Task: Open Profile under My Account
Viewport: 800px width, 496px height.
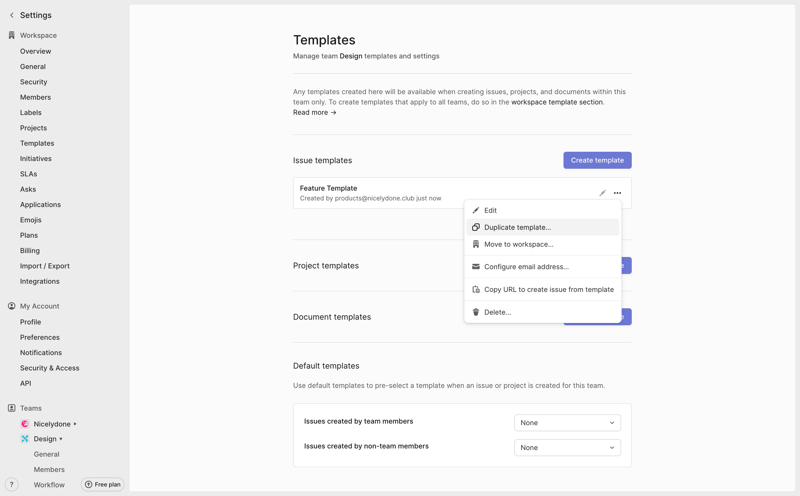Action: pyautogui.click(x=31, y=322)
